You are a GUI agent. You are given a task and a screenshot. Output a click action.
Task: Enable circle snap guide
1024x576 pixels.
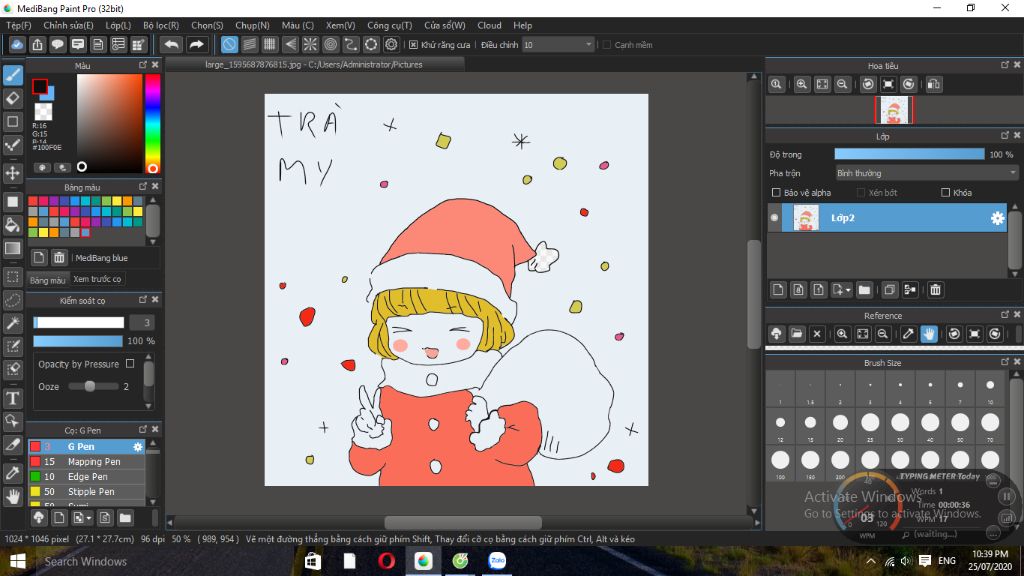pos(330,44)
